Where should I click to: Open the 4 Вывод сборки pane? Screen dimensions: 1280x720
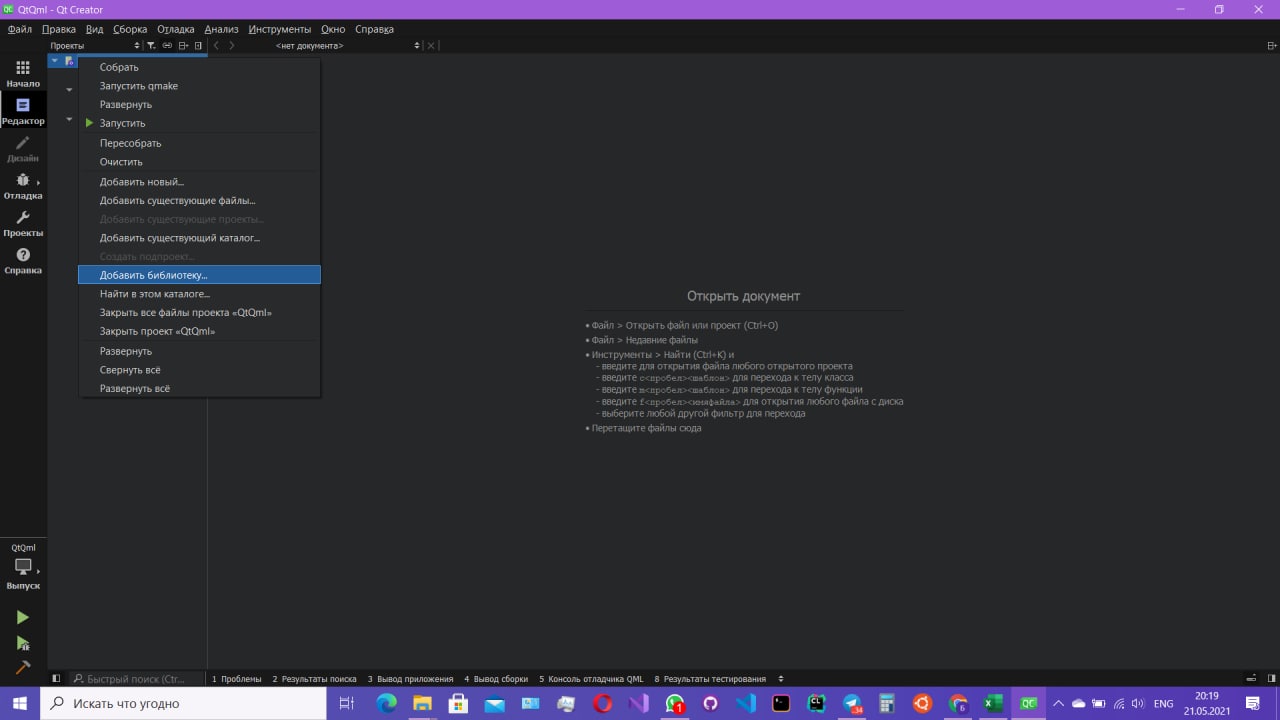point(496,679)
